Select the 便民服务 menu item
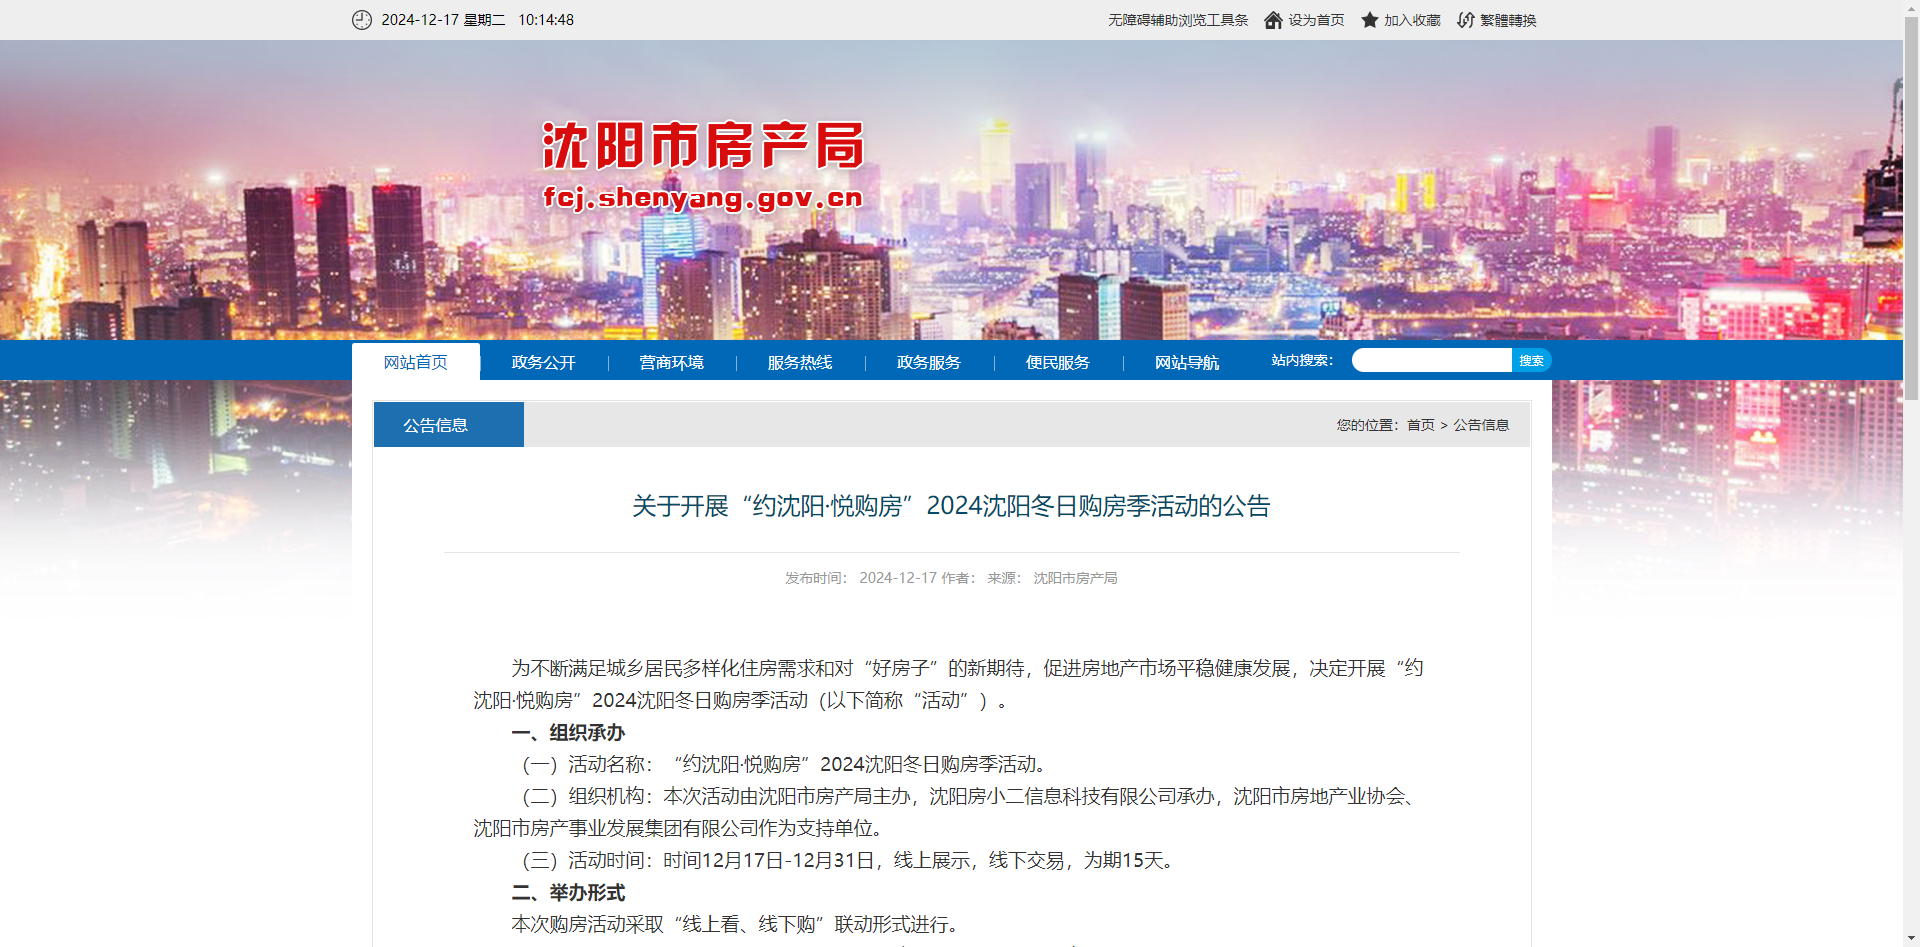This screenshot has height=947, width=1920. tap(1057, 362)
